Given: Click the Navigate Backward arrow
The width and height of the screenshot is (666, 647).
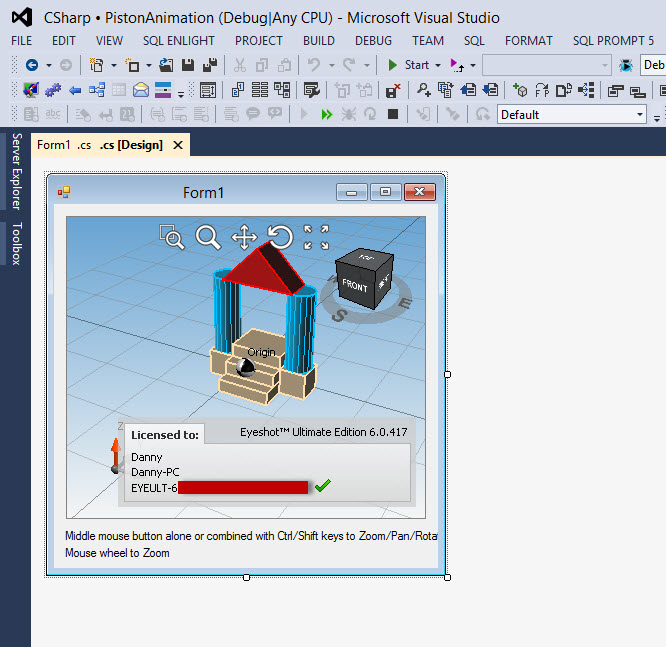Looking at the screenshot, I should point(31,65).
